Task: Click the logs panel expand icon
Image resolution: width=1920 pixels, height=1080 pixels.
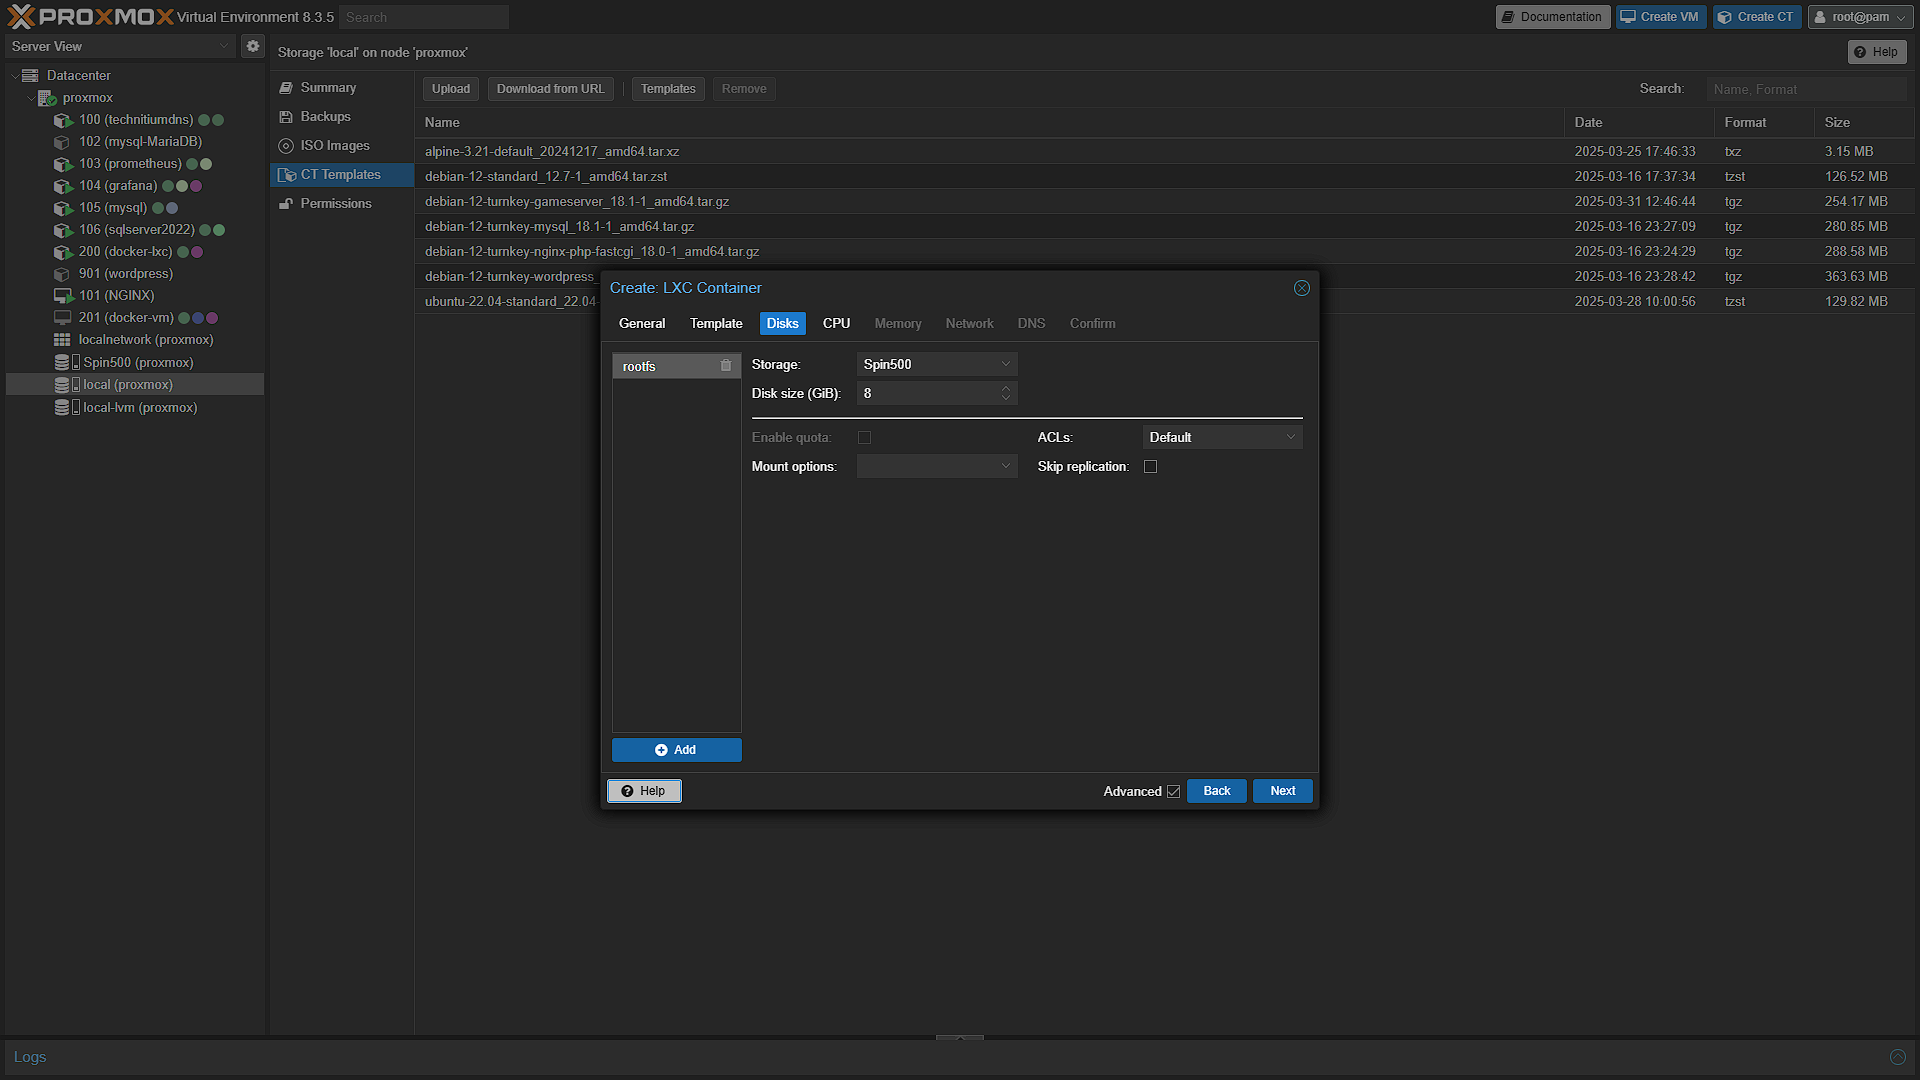Action: click(x=1897, y=1057)
